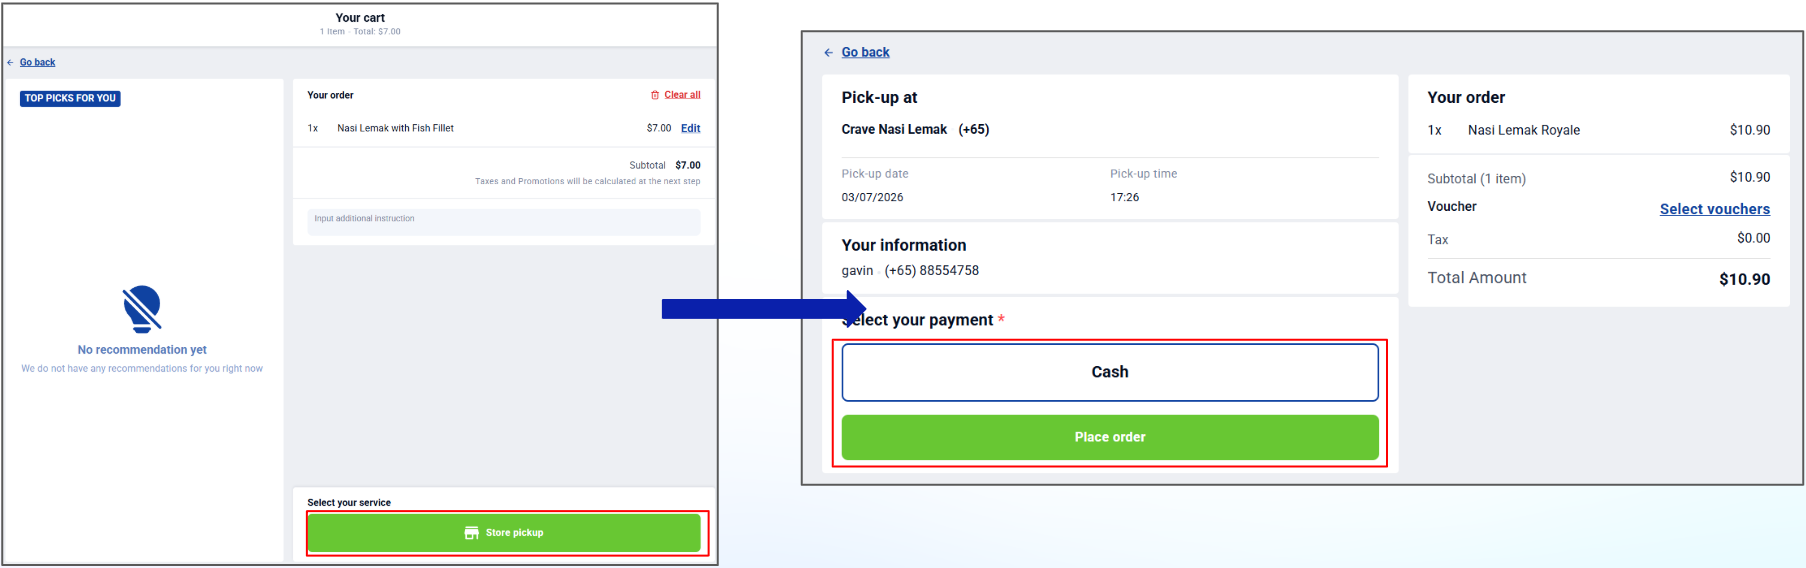Open Select vouchers link
Image resolution: width=1806 pixels, height=568 pixels.
click(1715, 209)
